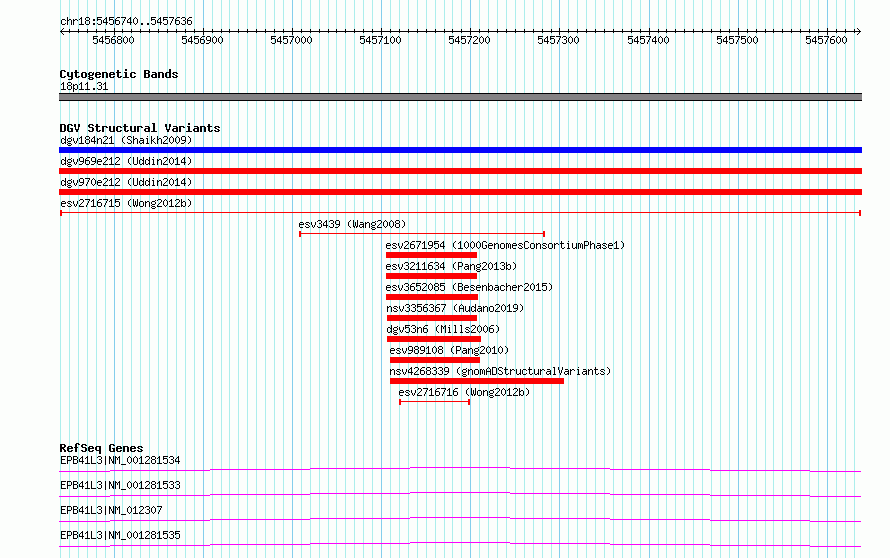Open nsv4268339 (gnomADStructuralVariants) label
890x558 pixels.
click(x=500, y=371)
